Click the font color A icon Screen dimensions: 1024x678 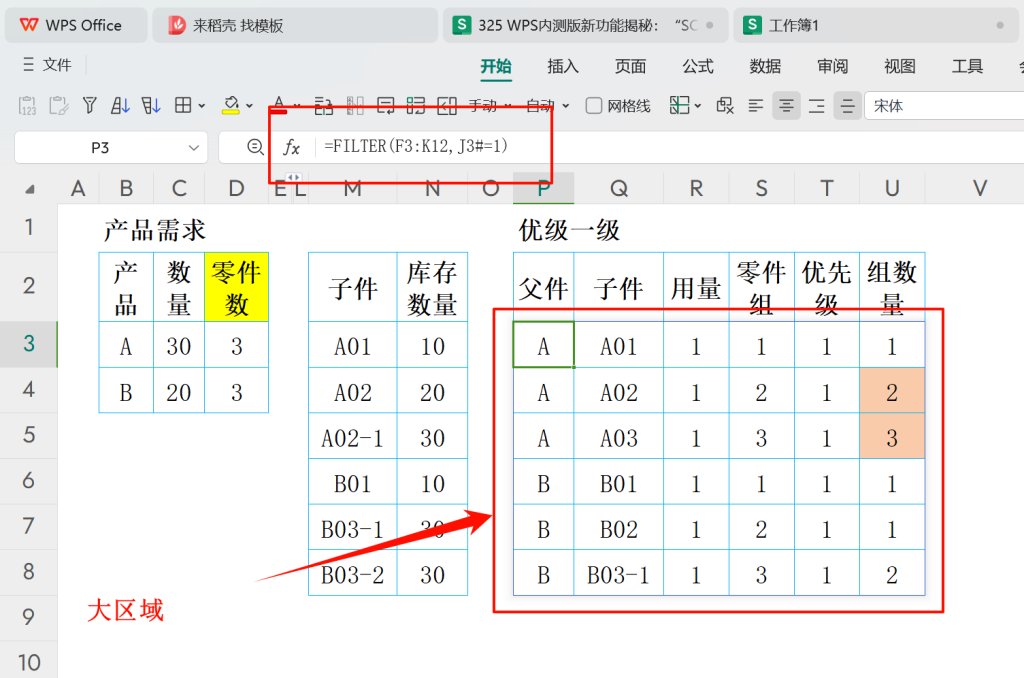click(279, 105)
